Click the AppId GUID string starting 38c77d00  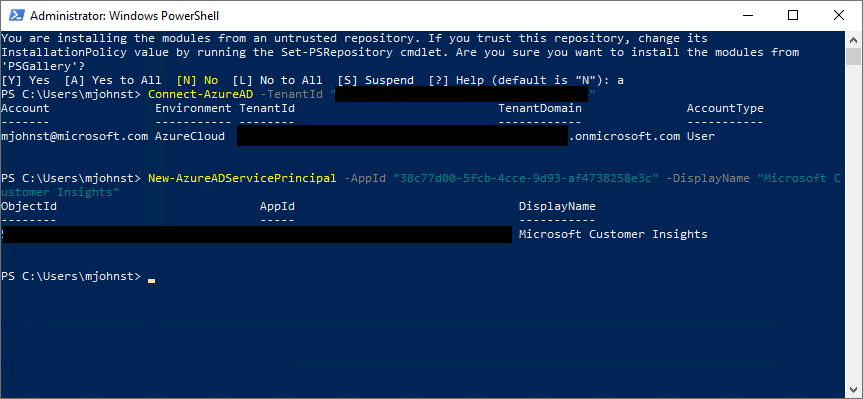pyautogui.click(x=526, y=178)
